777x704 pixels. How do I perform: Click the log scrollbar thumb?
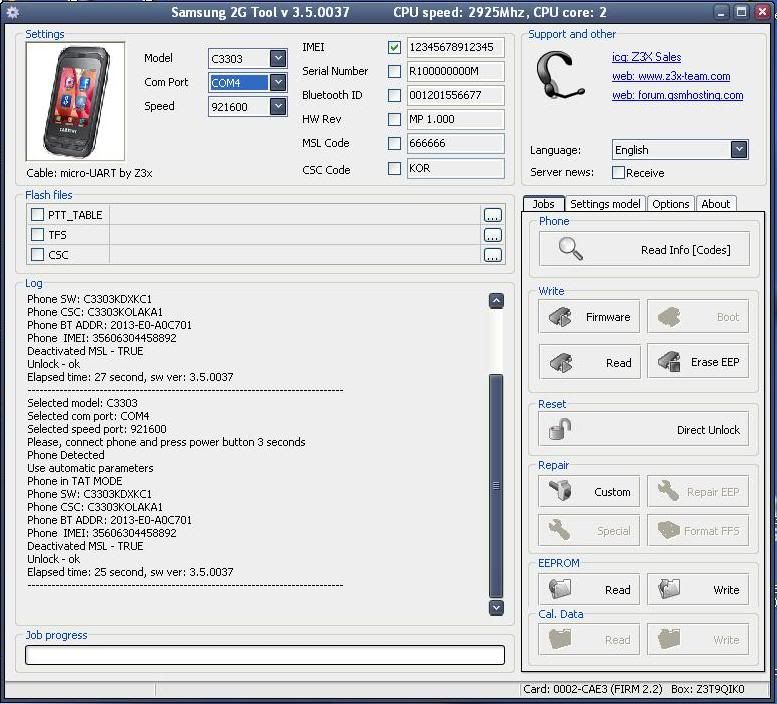pyautogui.click(x=496, y=486)
